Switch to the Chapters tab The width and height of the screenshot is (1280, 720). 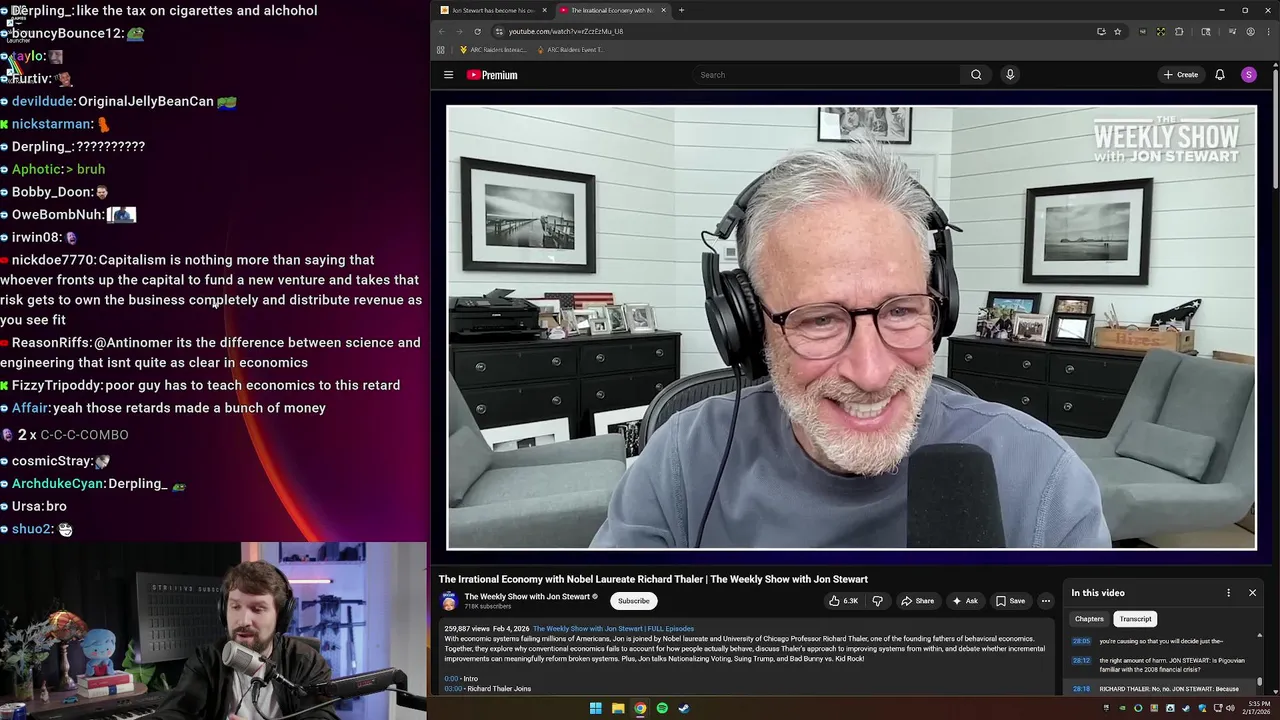(x=1089, y=619)
